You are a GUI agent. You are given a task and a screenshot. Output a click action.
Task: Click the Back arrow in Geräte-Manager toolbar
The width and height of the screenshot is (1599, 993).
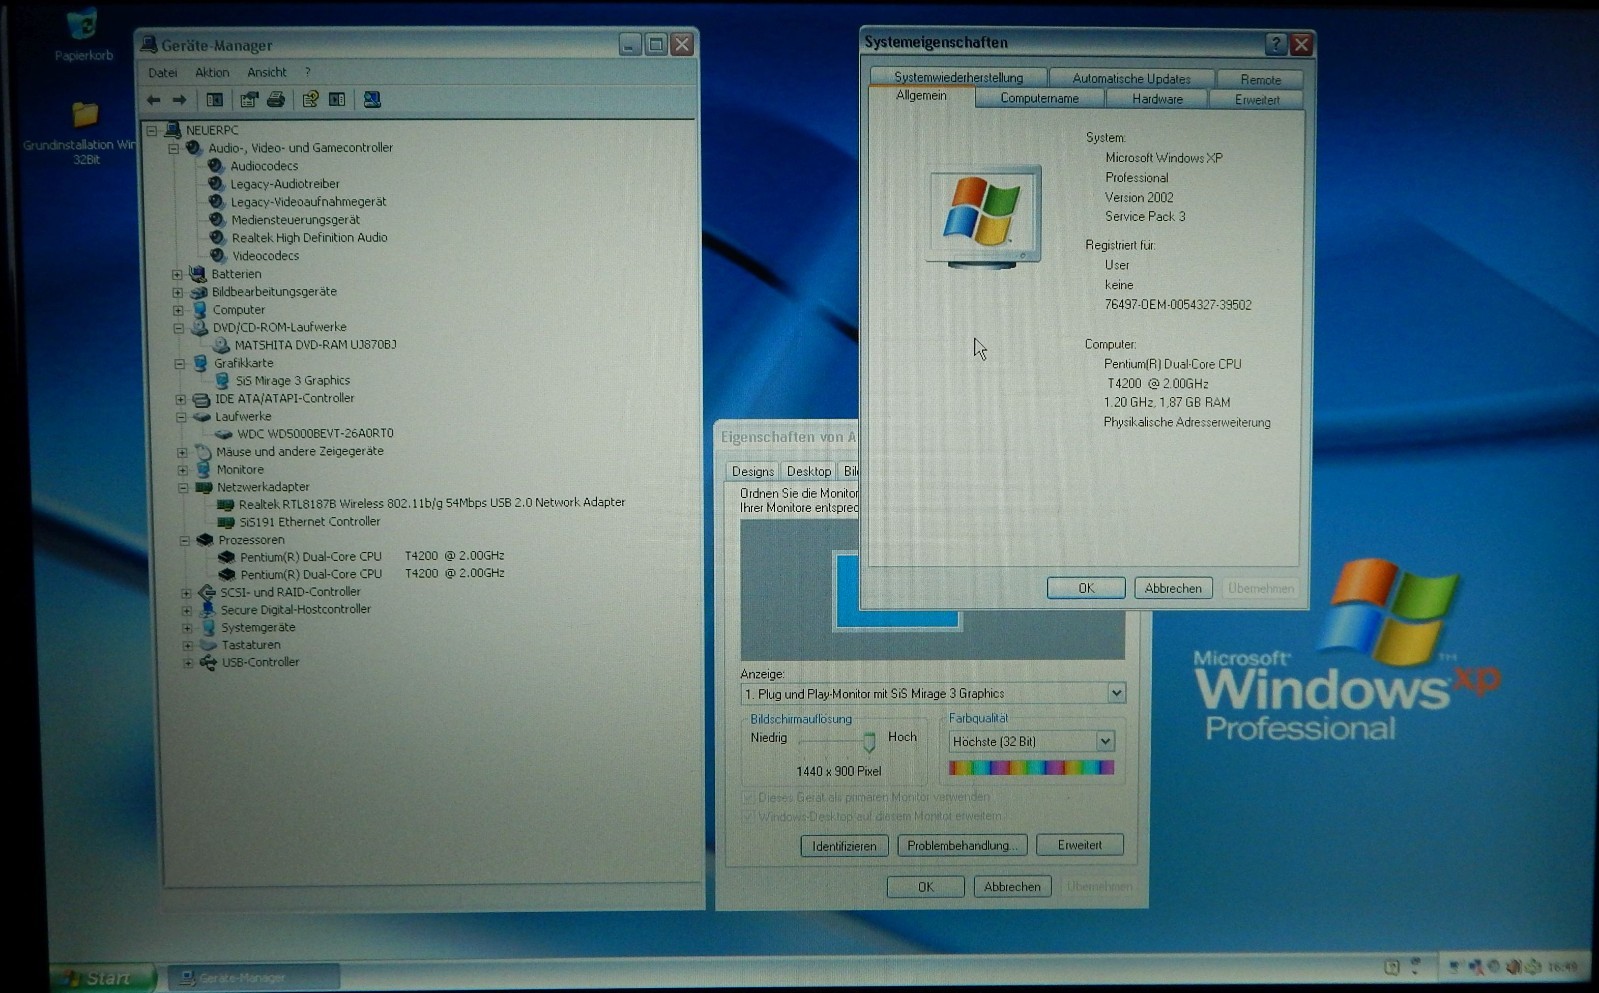coord(153,100)
